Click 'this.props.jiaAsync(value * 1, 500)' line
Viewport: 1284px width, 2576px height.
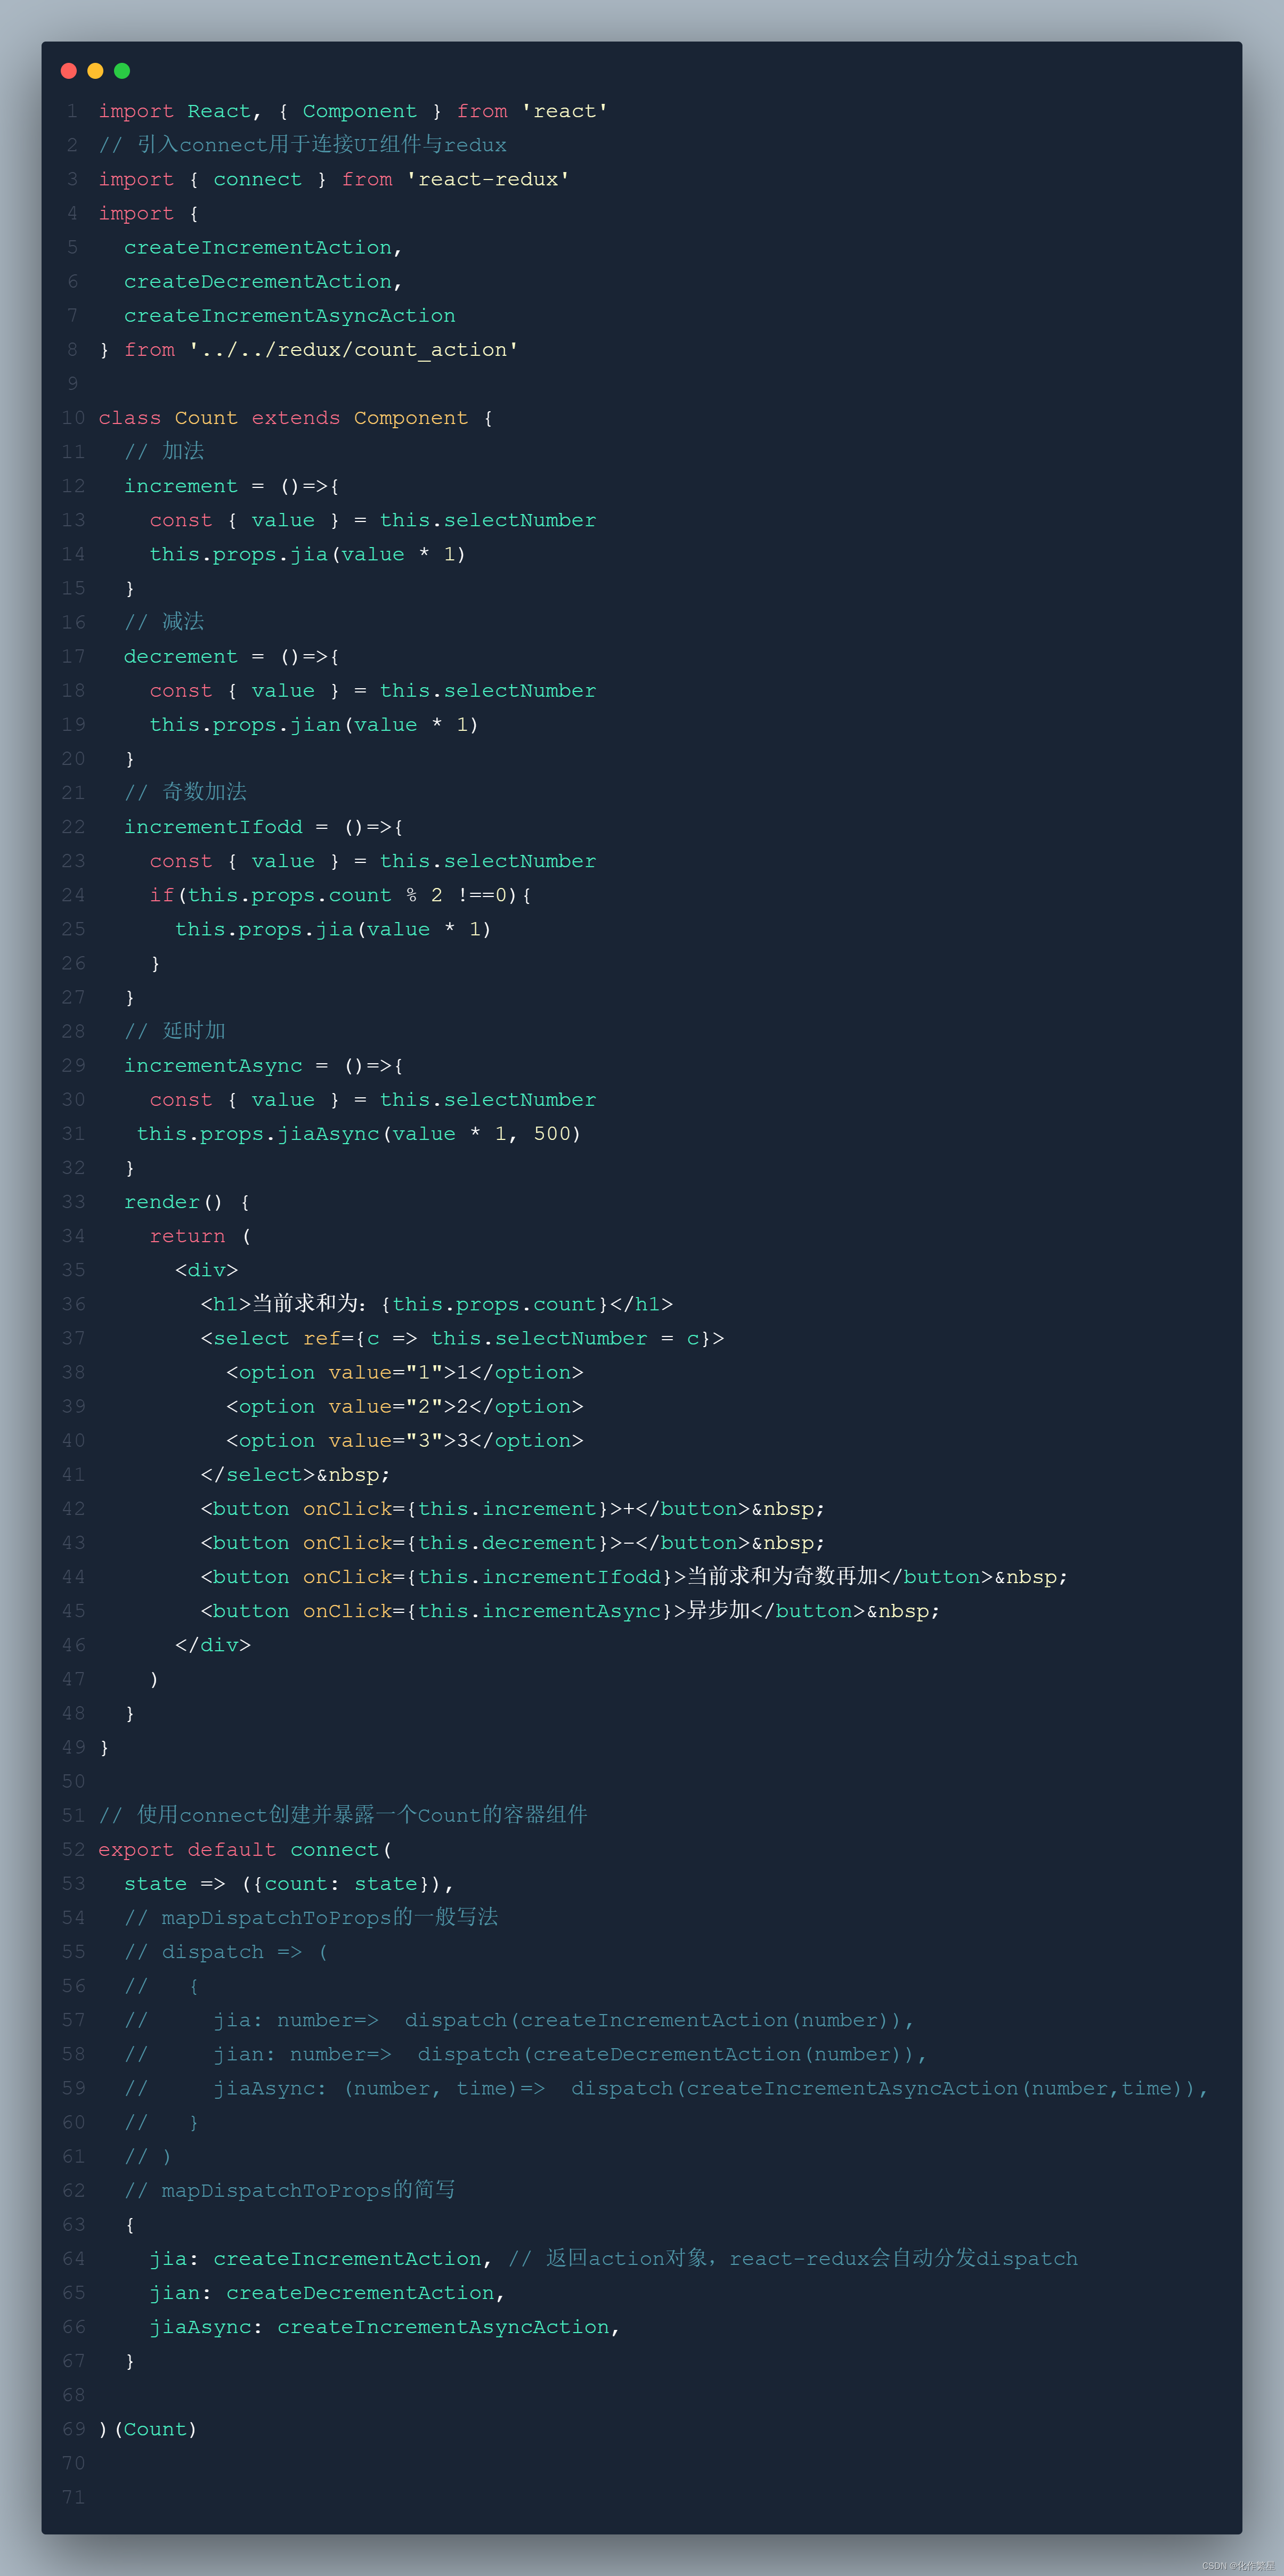(358, 1133)
